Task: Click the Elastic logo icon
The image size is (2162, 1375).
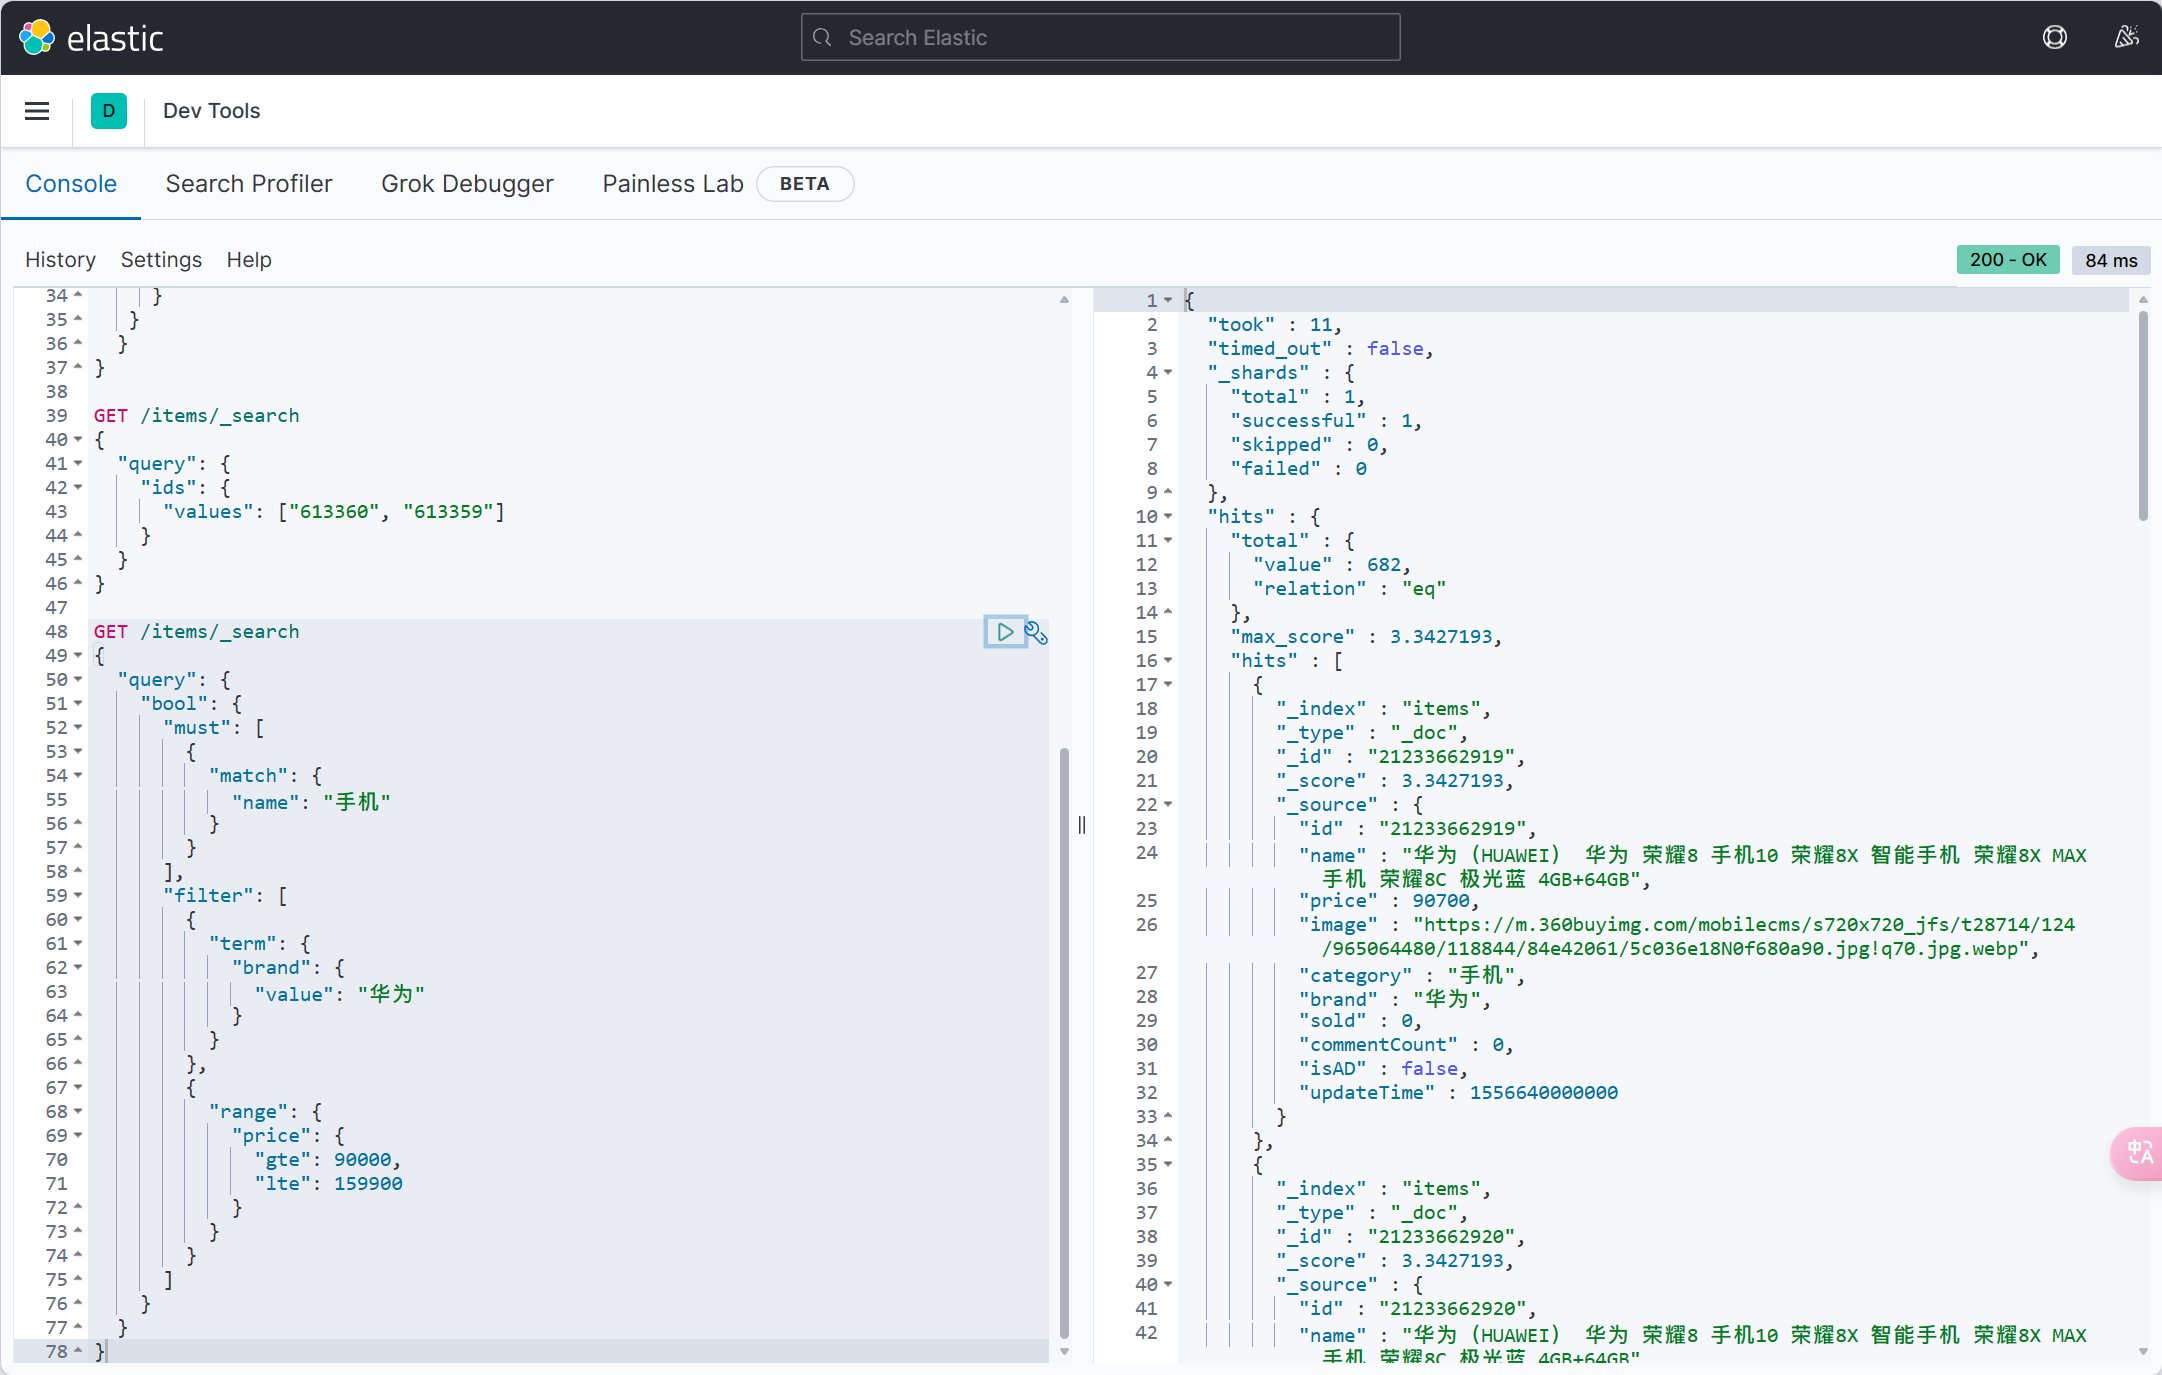Action: pyautogui.click(x=37, y=38)
